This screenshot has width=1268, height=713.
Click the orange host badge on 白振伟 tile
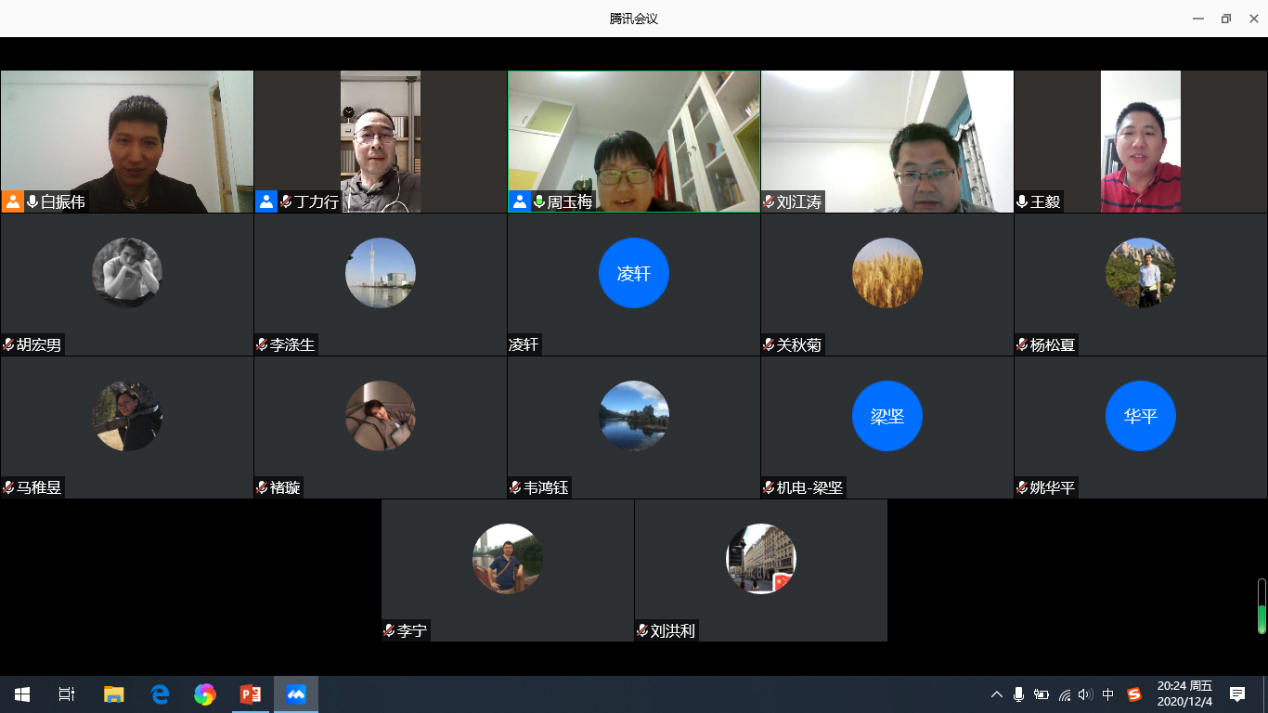(12, 202)
